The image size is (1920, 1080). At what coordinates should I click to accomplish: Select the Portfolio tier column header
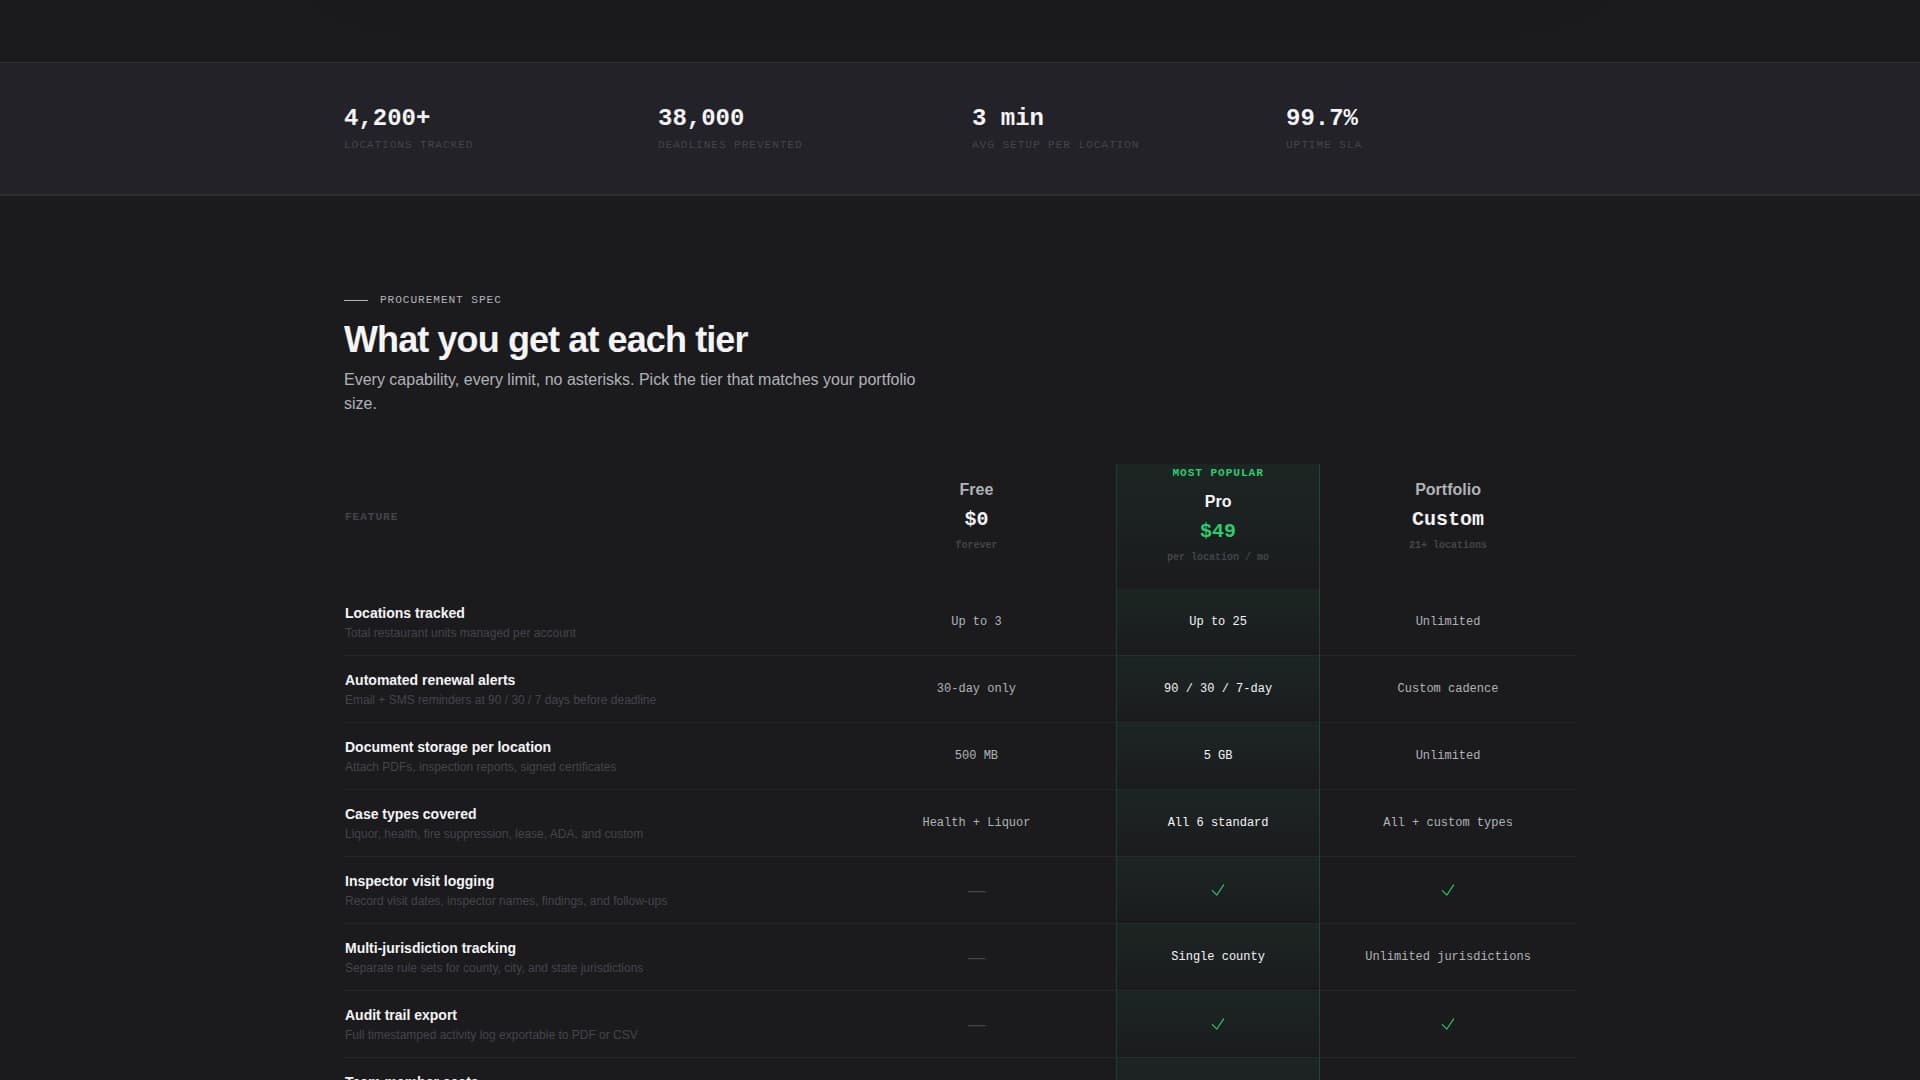pyautogui.click(x=1447, y=489)
